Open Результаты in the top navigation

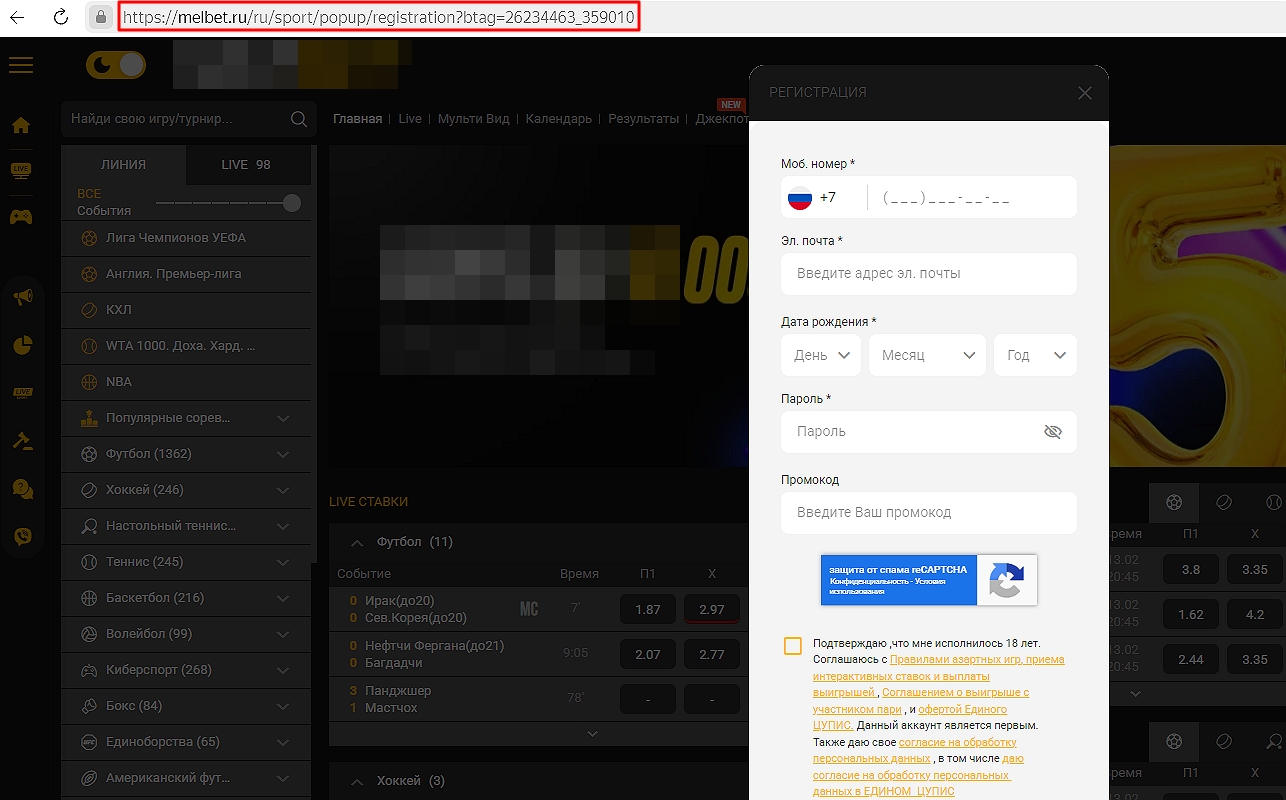point(644,119)
